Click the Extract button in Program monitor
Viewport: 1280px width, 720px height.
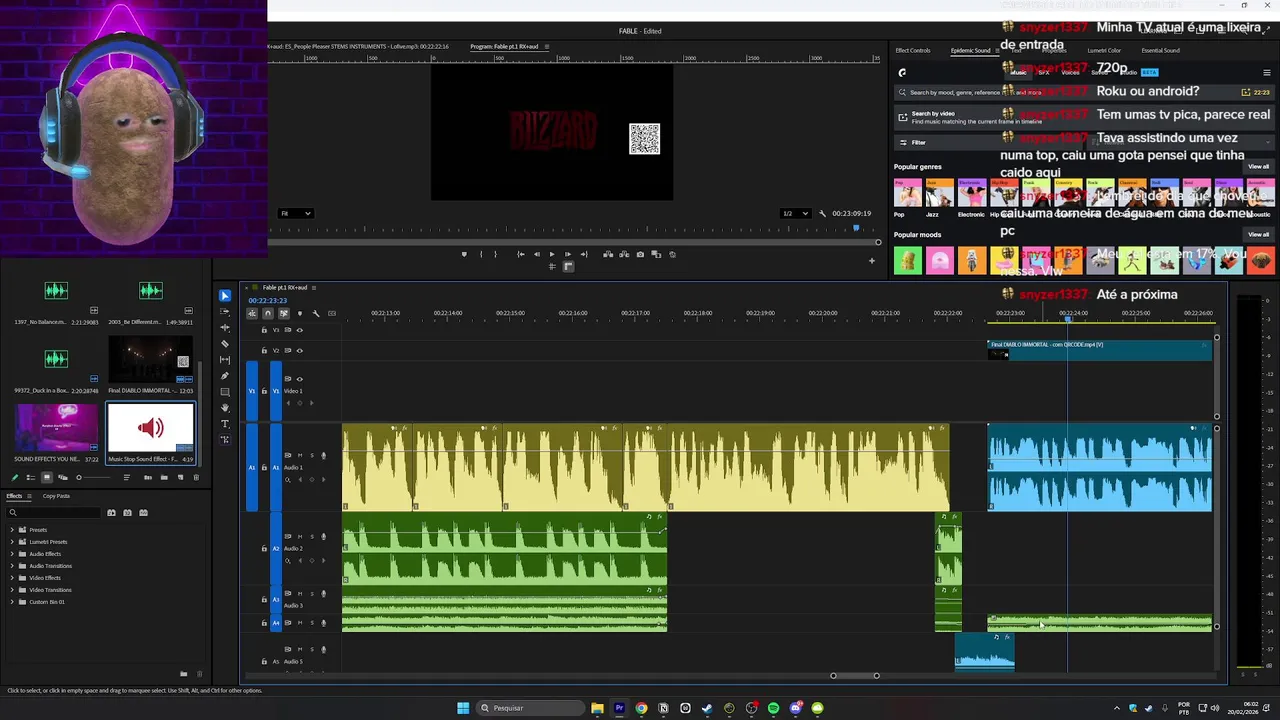click(x=623, y=254)
